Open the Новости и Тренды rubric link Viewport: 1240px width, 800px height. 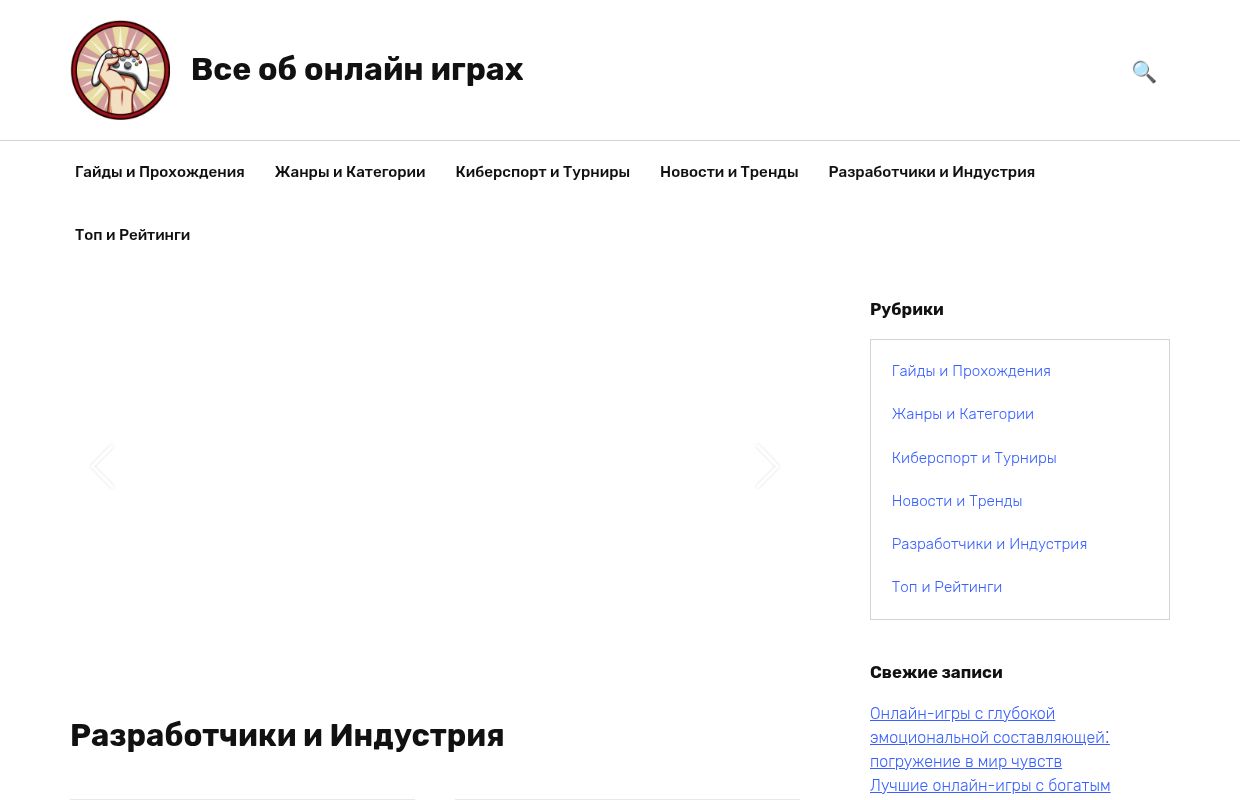click(957, 500)
